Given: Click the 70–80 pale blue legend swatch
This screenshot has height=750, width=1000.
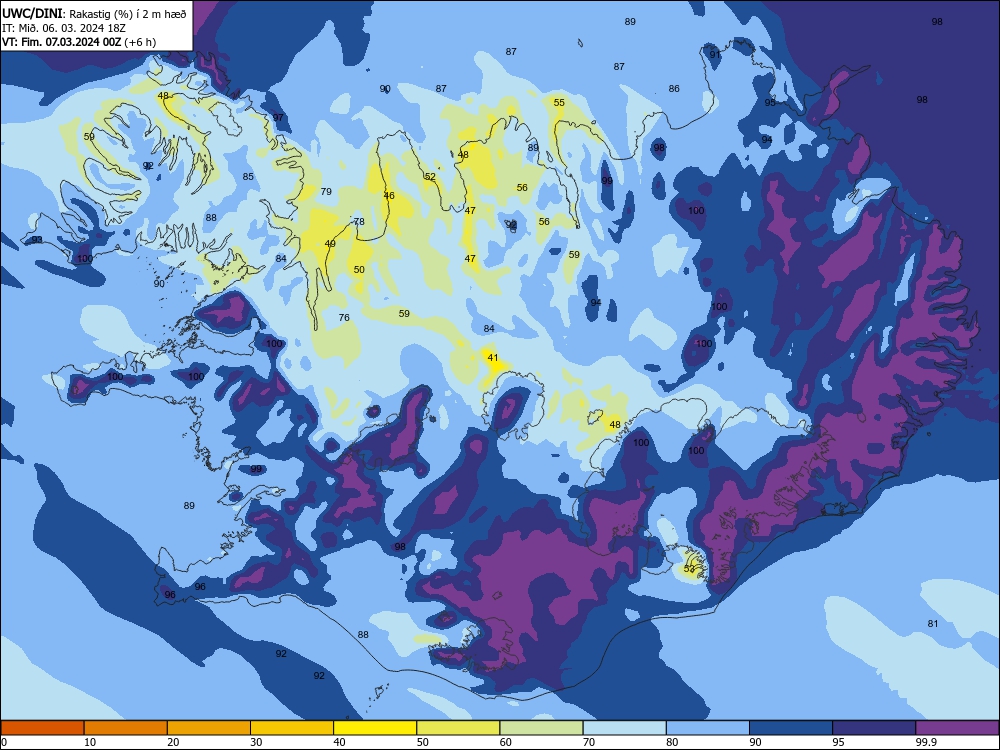Looking at the screenshot, I should click(624, 728).
